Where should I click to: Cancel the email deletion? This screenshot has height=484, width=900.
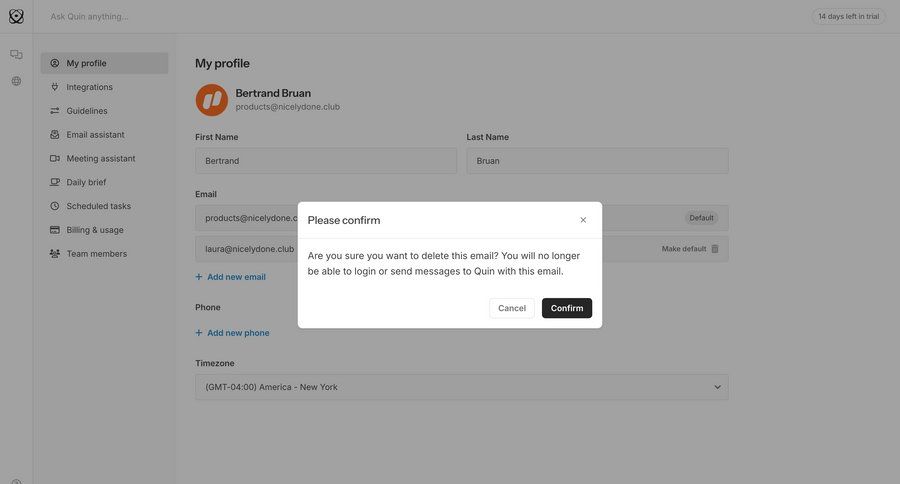(511, 308)
